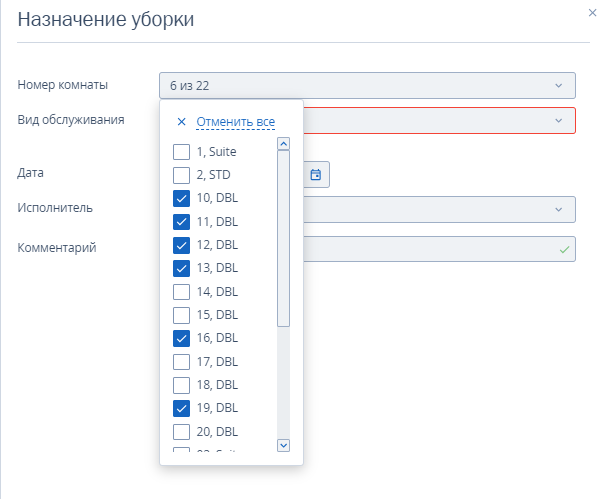Close the Назначение уборки dialog
Screen dimensions: 605x499
592,13
